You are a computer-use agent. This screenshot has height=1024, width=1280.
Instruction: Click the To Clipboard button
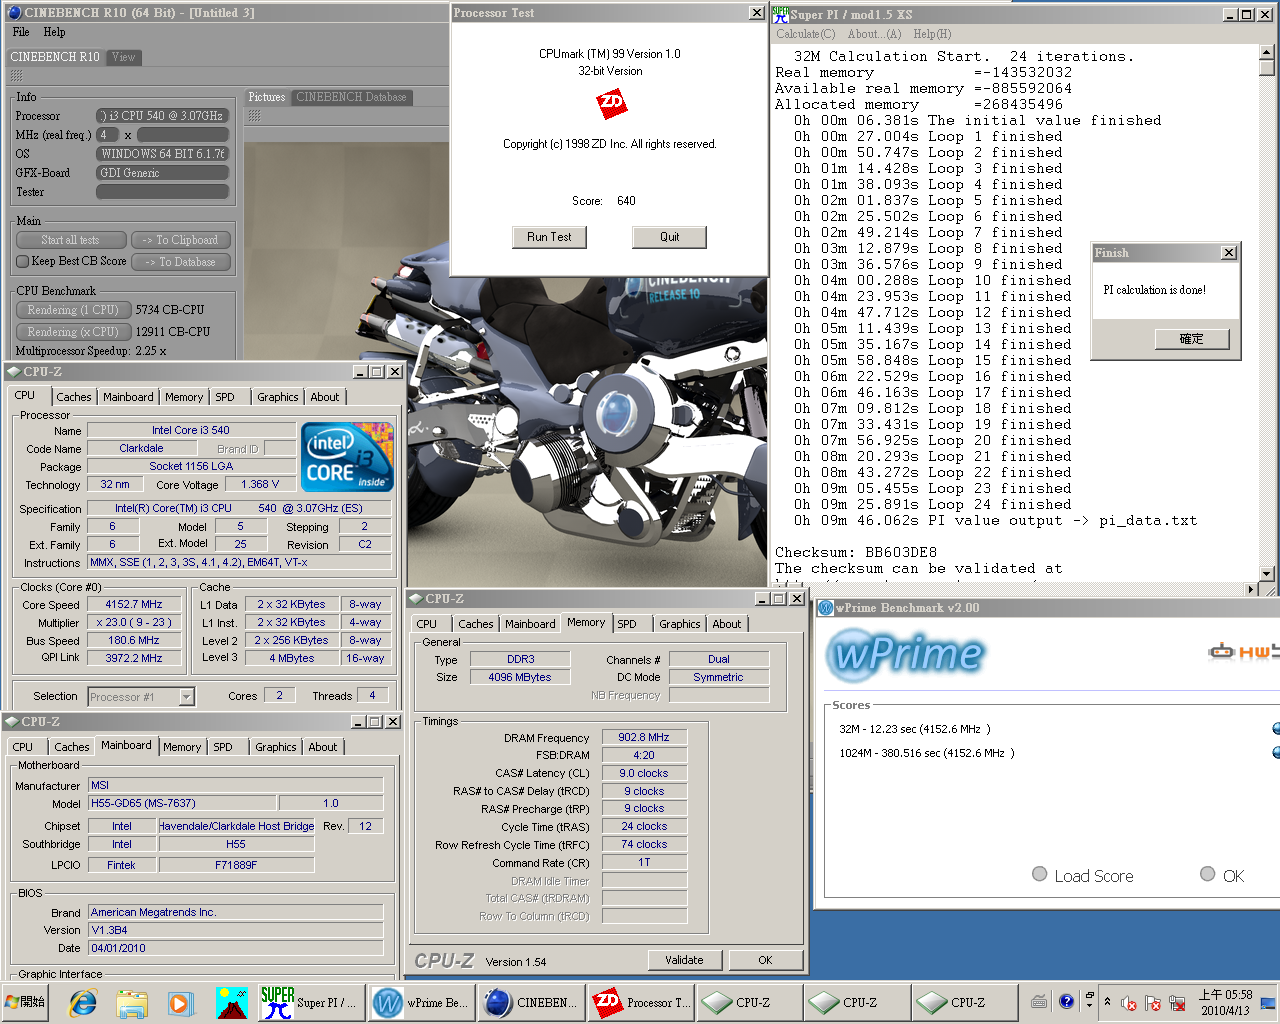pos(181,240)
